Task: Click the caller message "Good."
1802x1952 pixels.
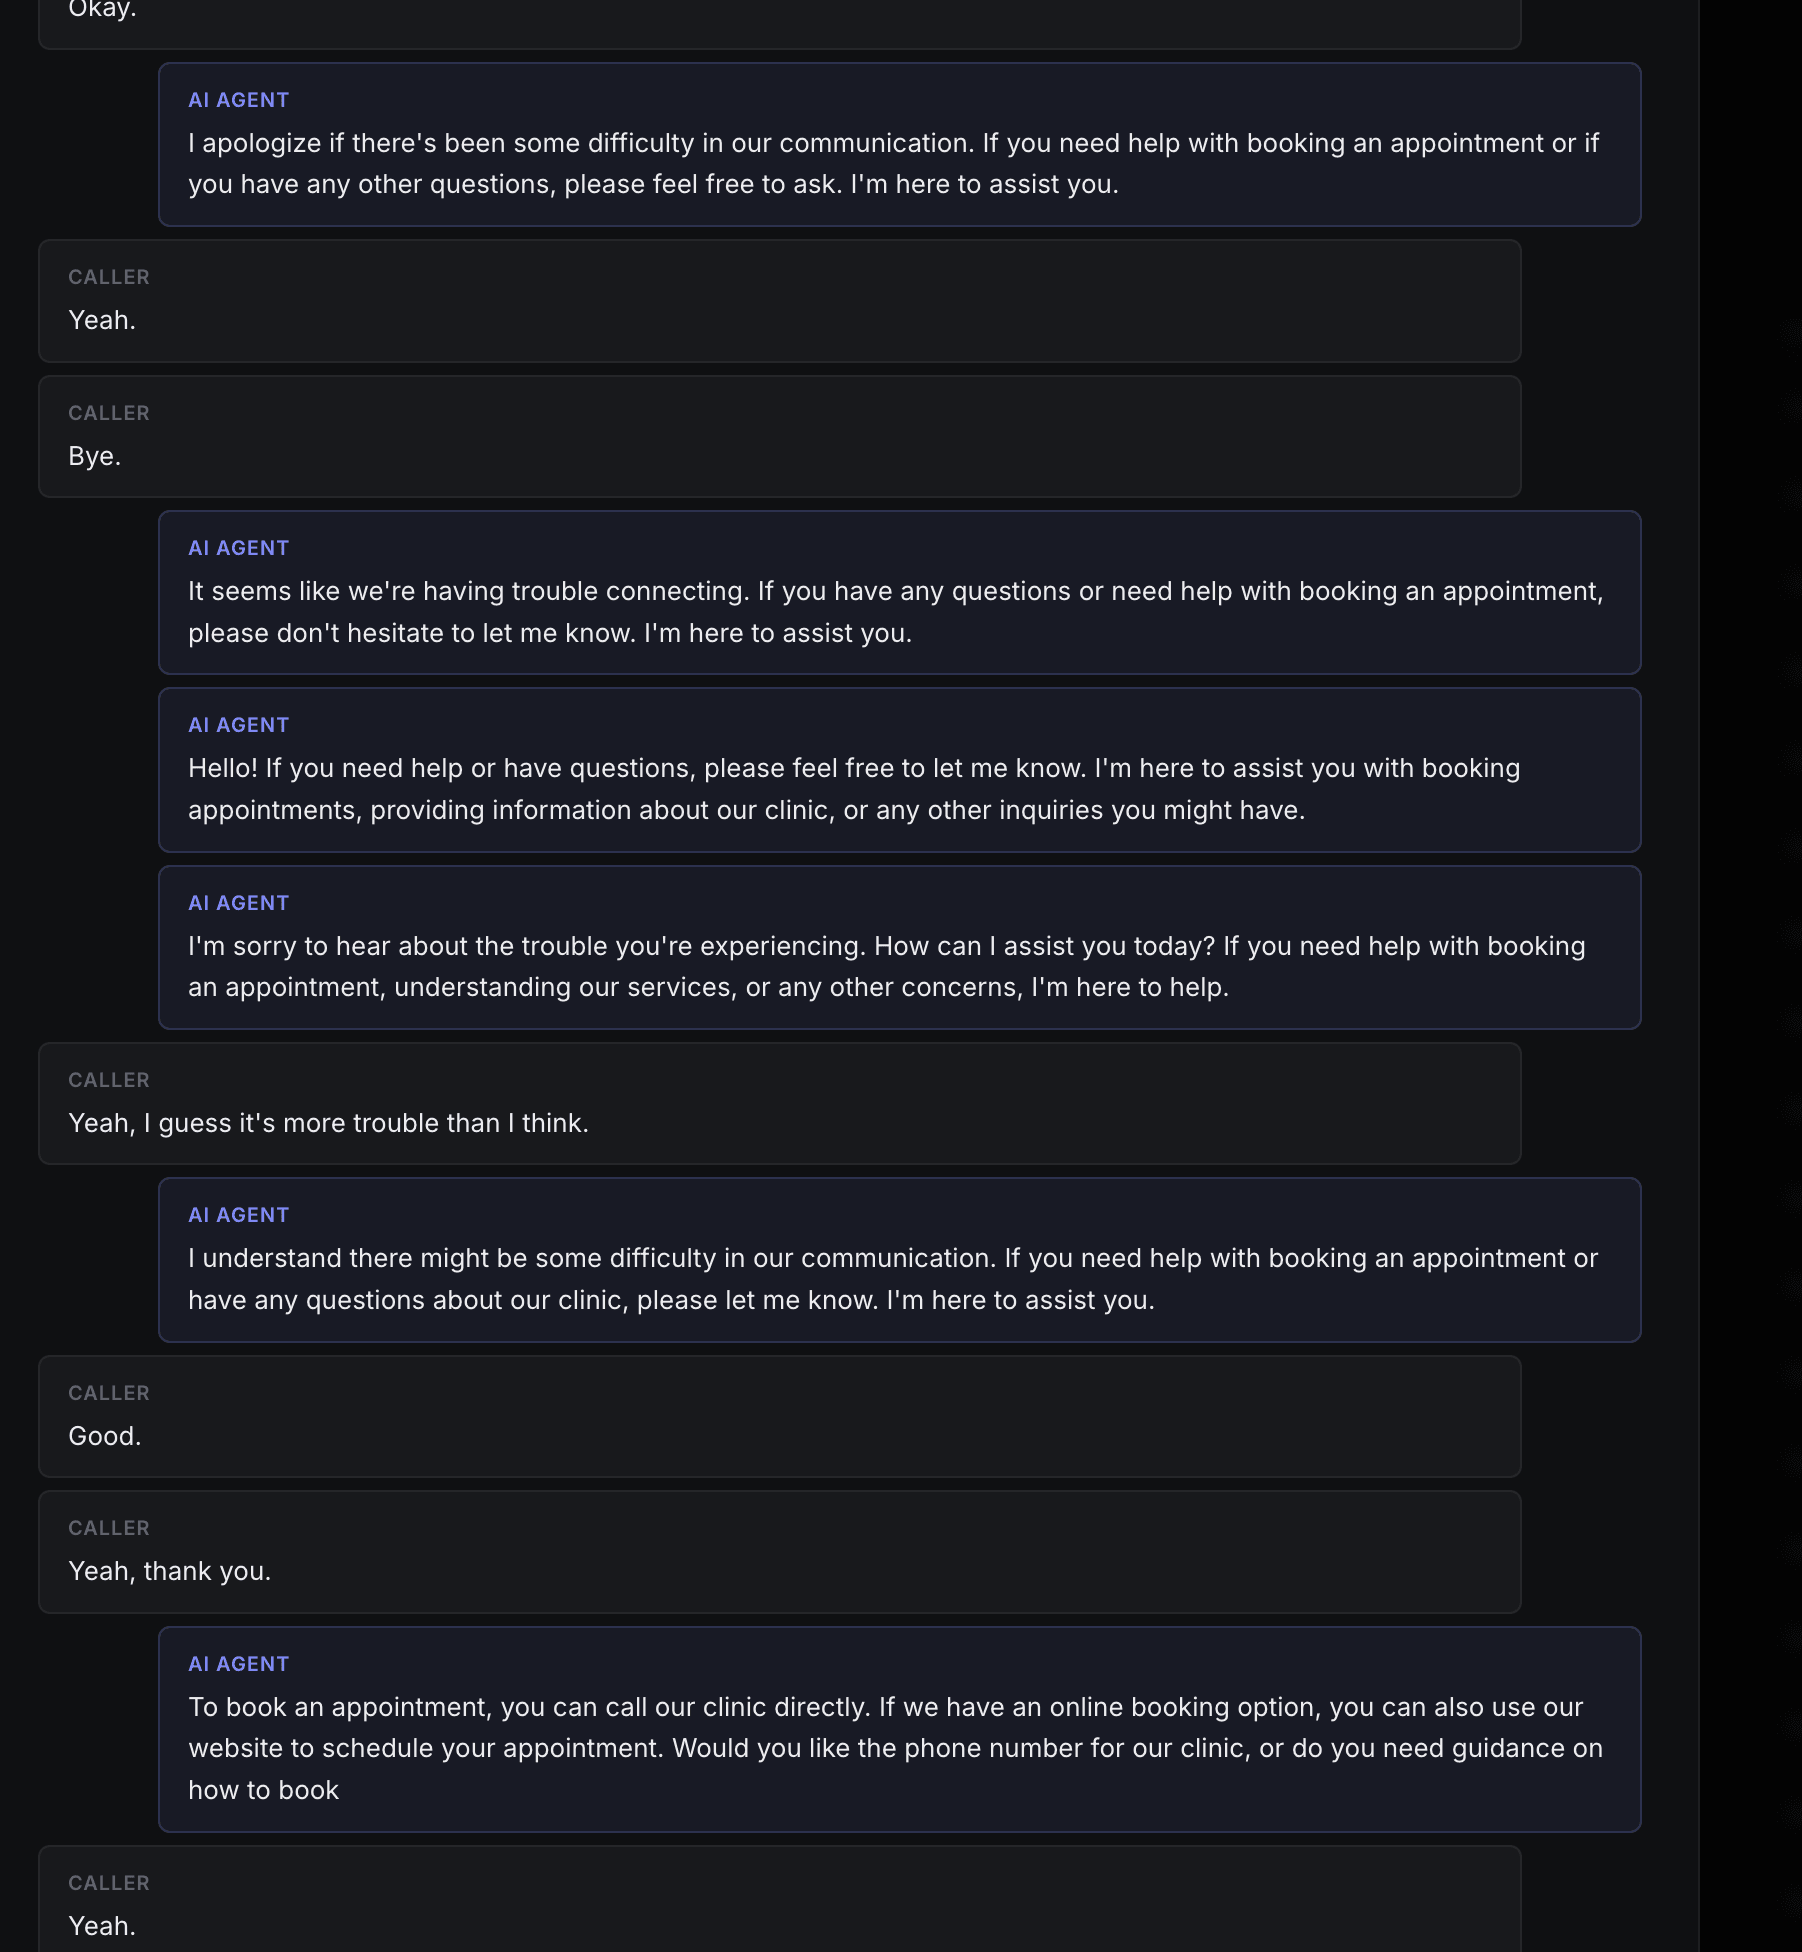Action: point(779,1416)
